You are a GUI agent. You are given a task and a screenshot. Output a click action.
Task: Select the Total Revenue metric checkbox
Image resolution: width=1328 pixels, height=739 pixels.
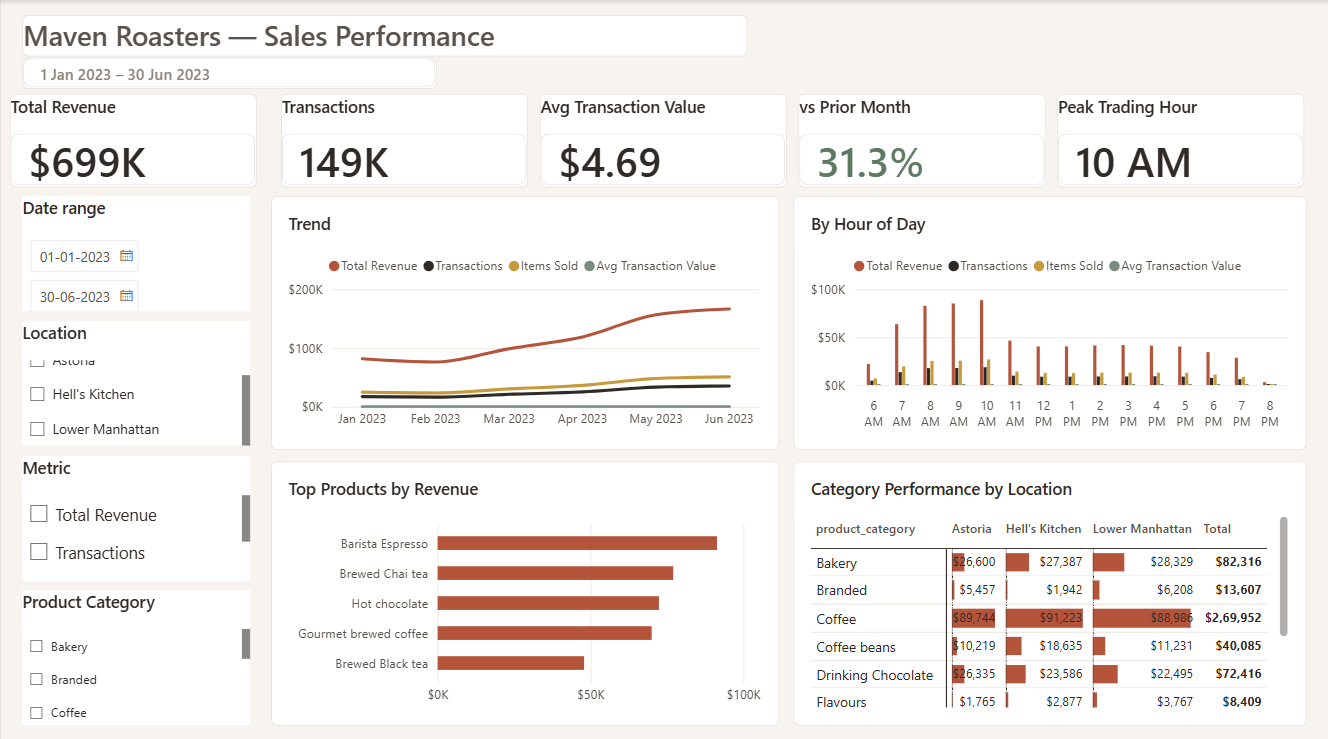coord(39,514)
